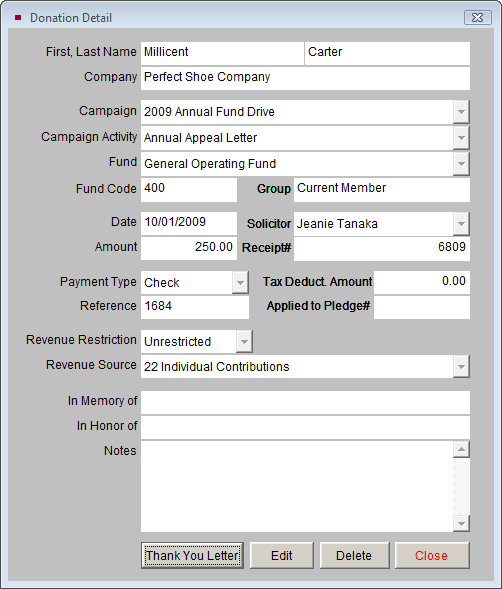Click the In Honor of field
Viewport: 502px width, 589px height.
305,427
